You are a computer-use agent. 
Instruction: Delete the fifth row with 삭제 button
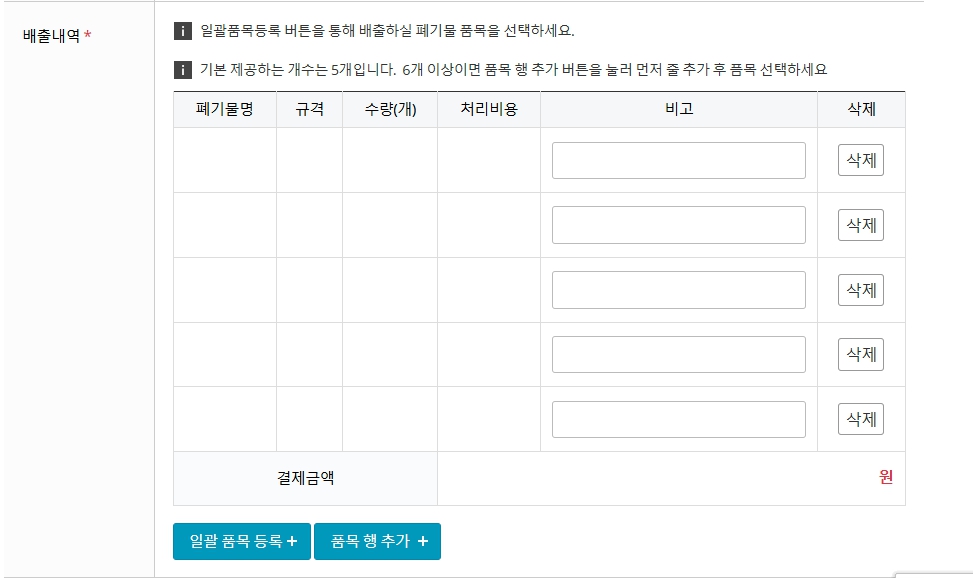861,419
